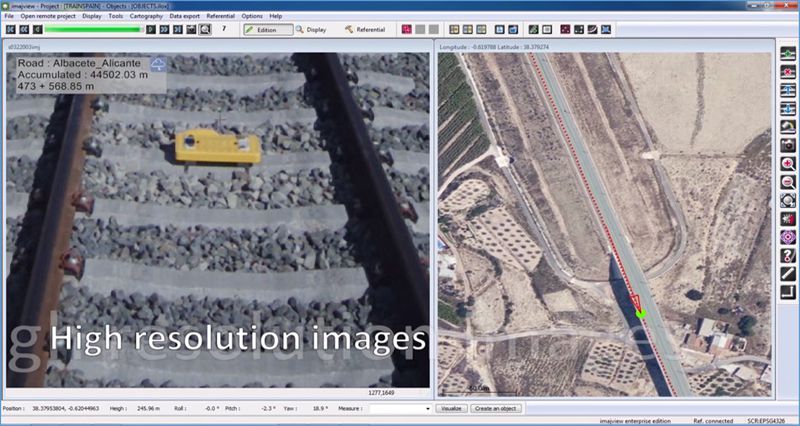Click the blue folder view icon
This screenshot has height=426, width=800.
tap(513, 30)
